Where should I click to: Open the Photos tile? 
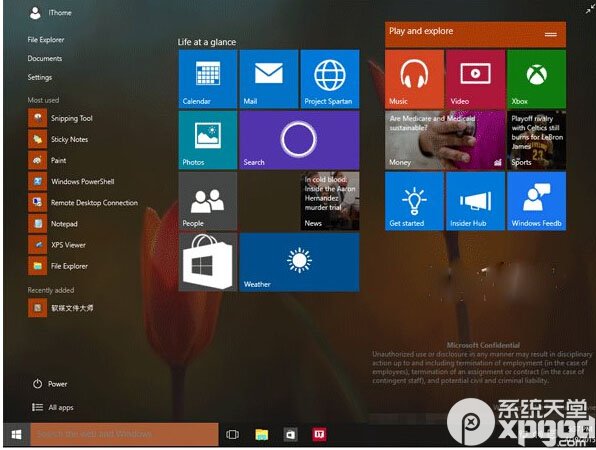(x=208, y=140)
